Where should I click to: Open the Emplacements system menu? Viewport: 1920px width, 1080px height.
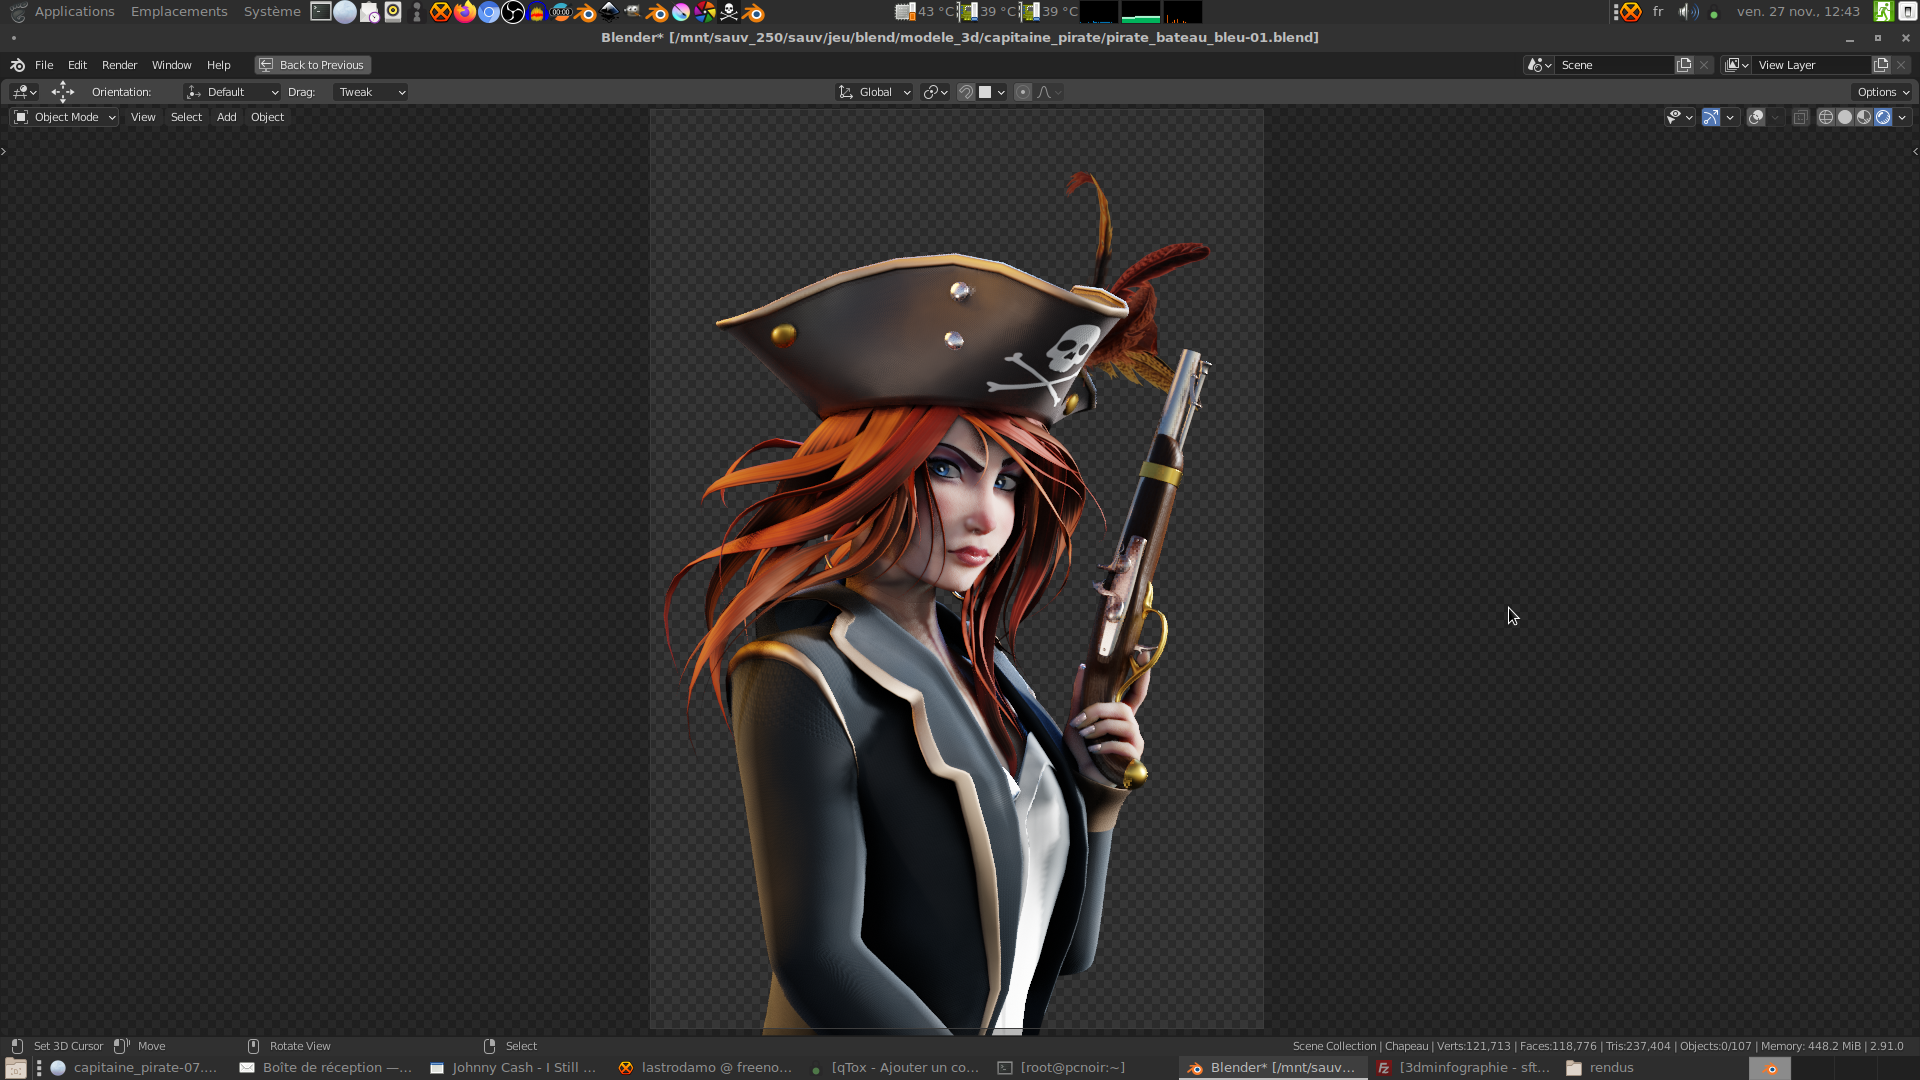pyautogui.click(x=179, y=12)
